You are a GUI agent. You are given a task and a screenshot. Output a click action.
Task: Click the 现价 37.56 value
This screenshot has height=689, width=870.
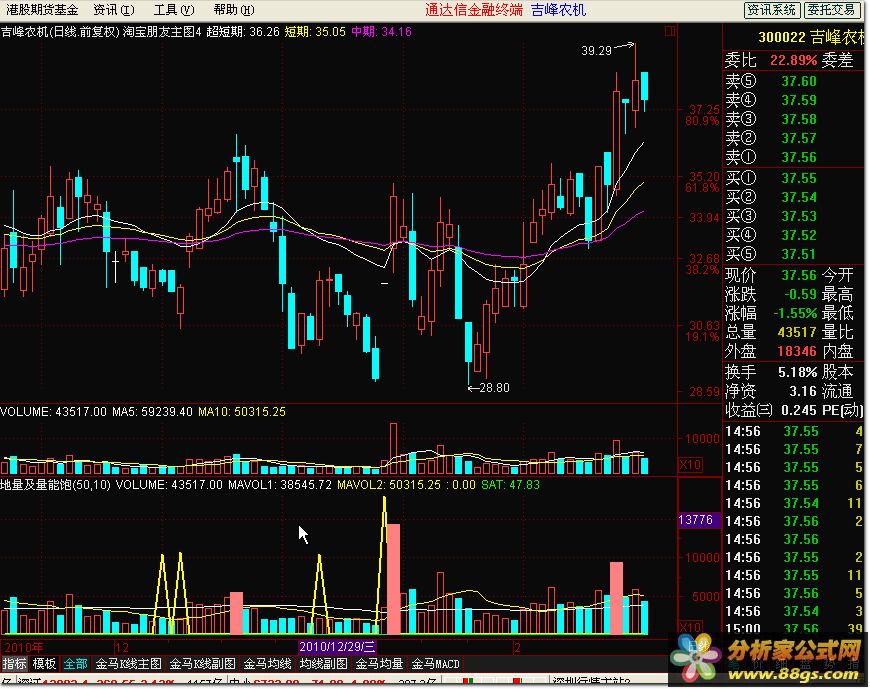point(799,275)
